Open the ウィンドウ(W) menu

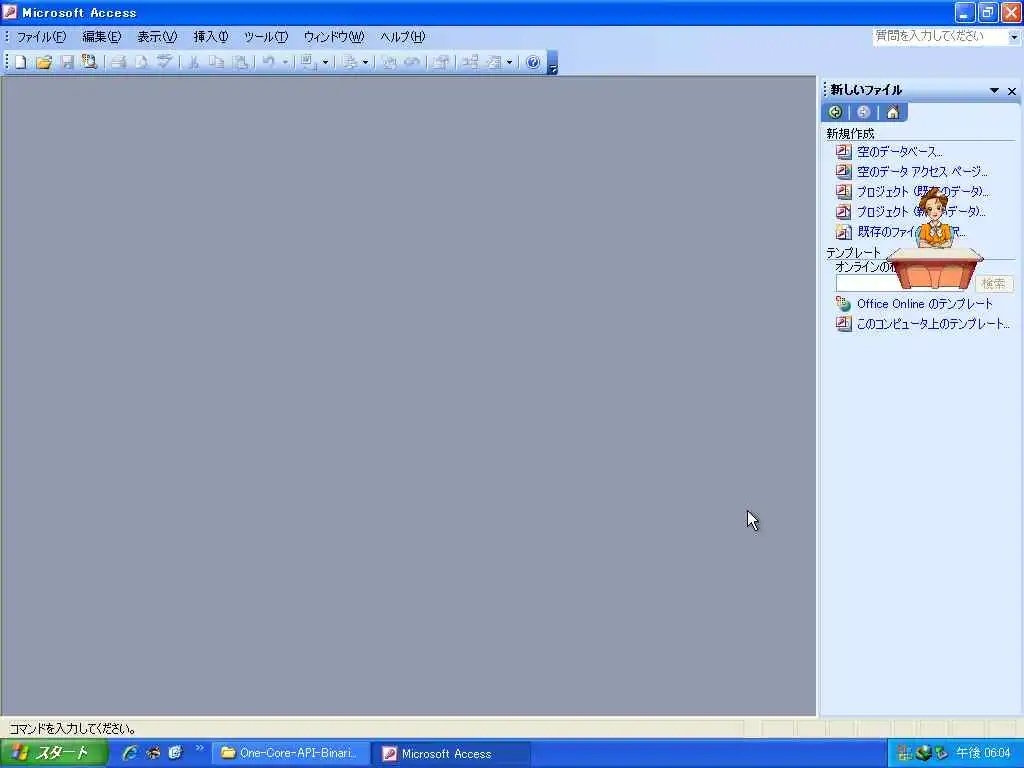coord(334,37)
